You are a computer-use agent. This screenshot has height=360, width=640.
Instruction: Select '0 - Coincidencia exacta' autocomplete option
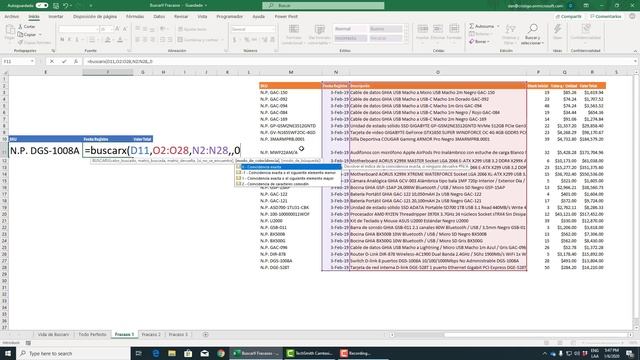pos(288,167)
